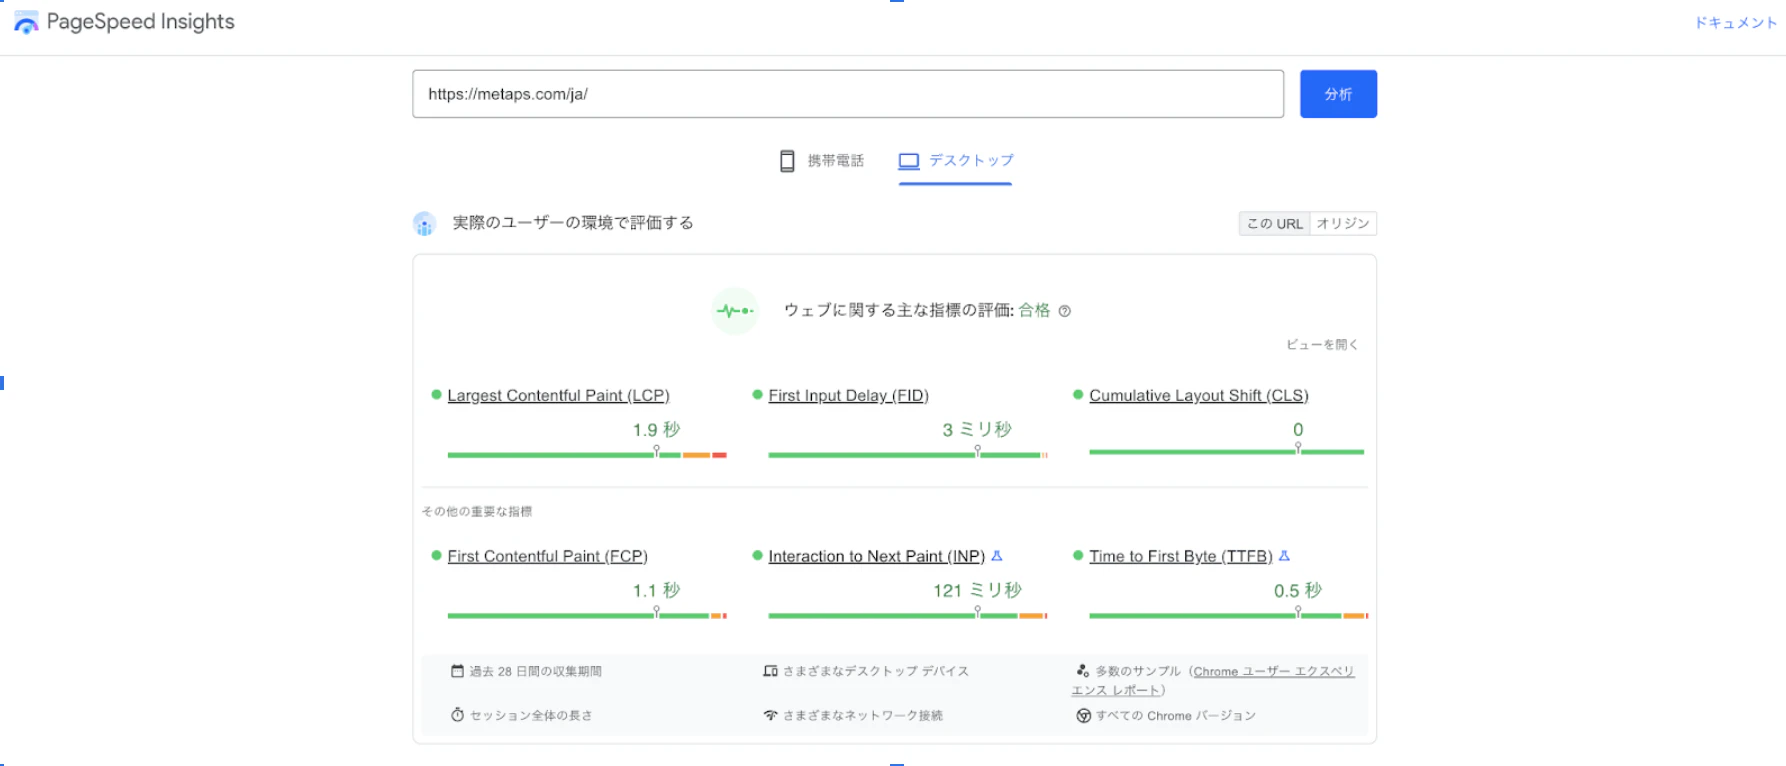Click the セッション全体の長さ text

tap(531, 716)
